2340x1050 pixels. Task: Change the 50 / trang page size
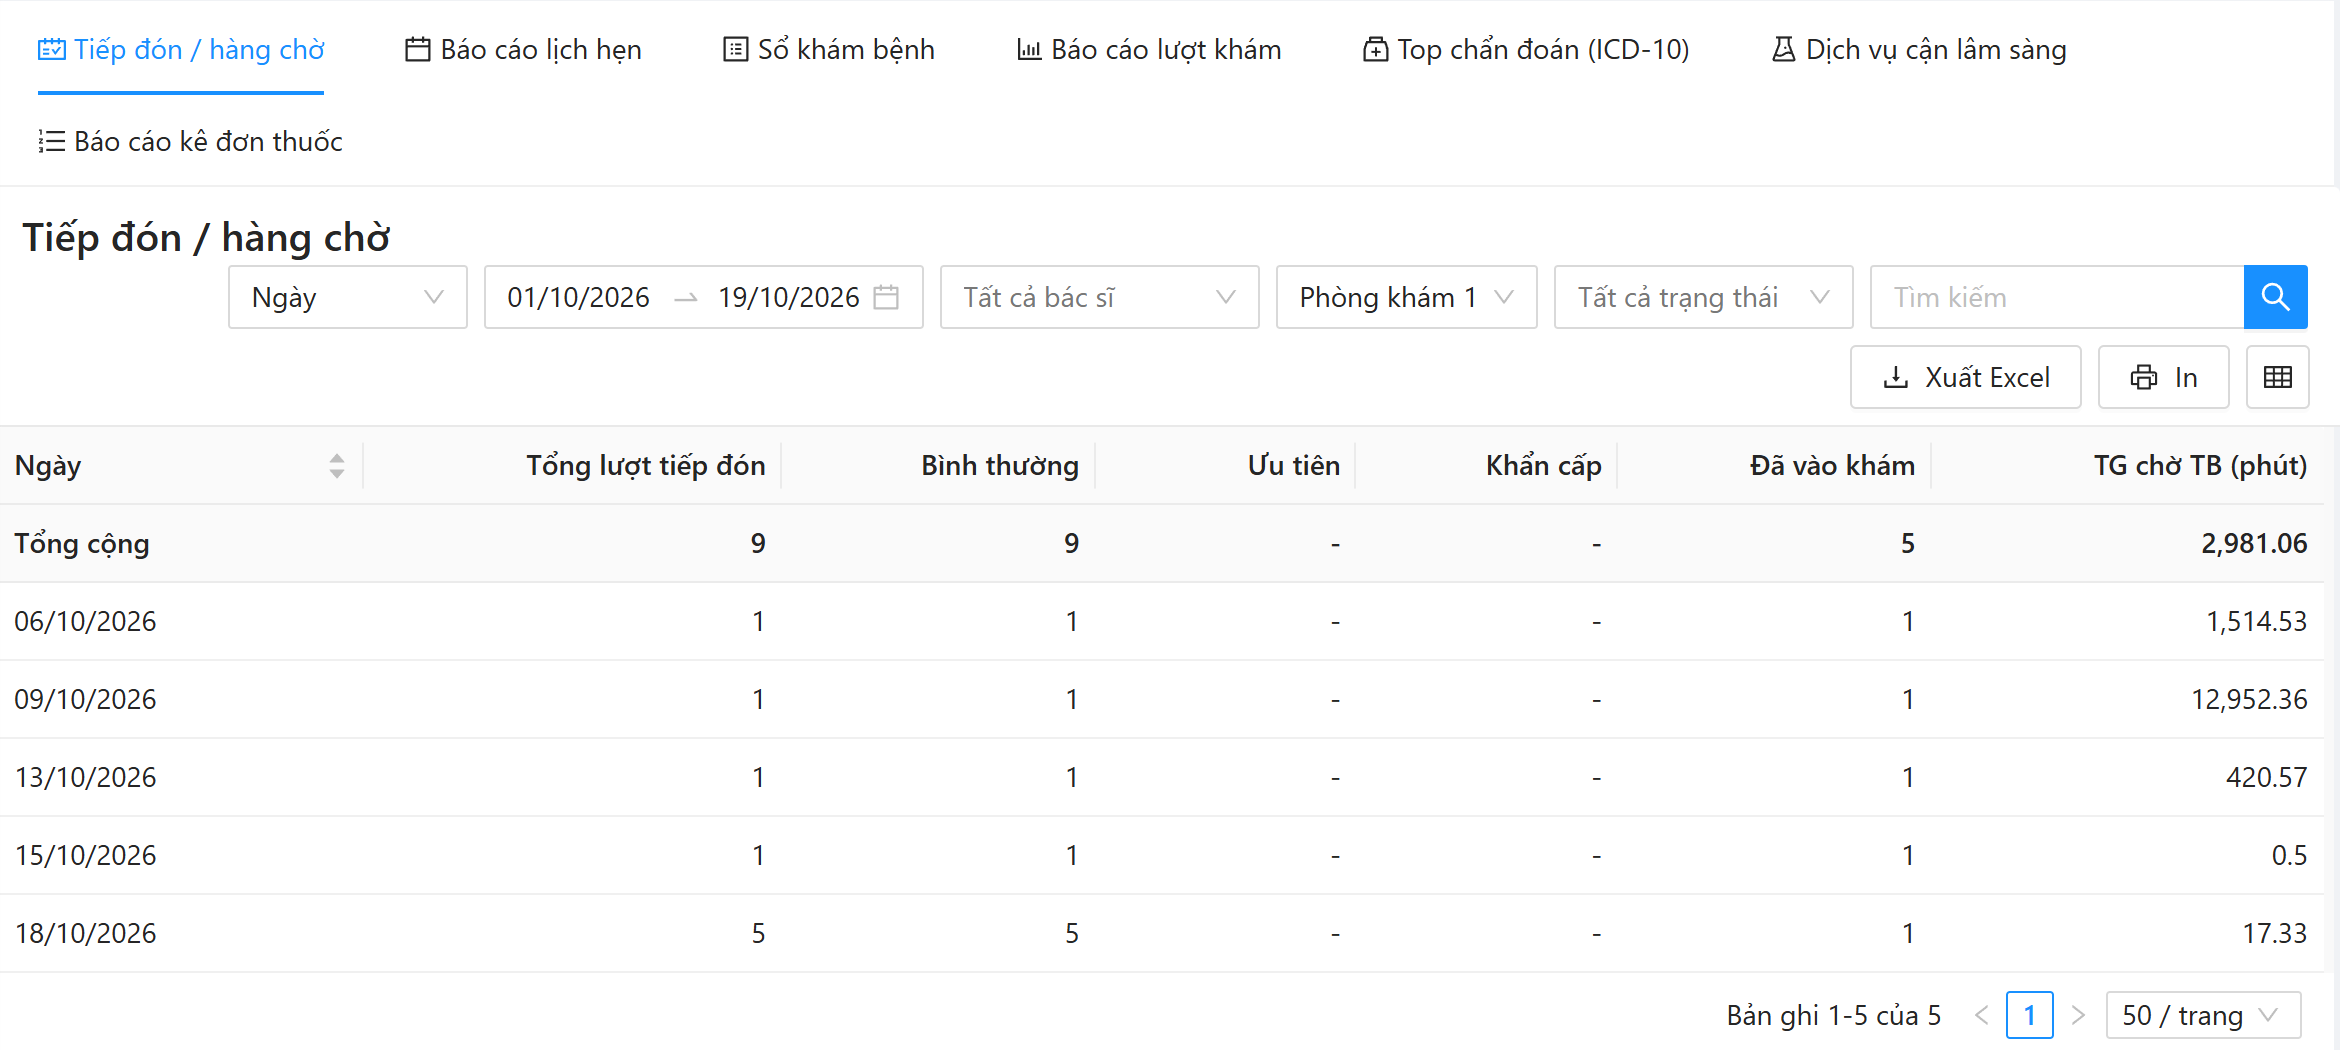[x=2203, y=1015]
